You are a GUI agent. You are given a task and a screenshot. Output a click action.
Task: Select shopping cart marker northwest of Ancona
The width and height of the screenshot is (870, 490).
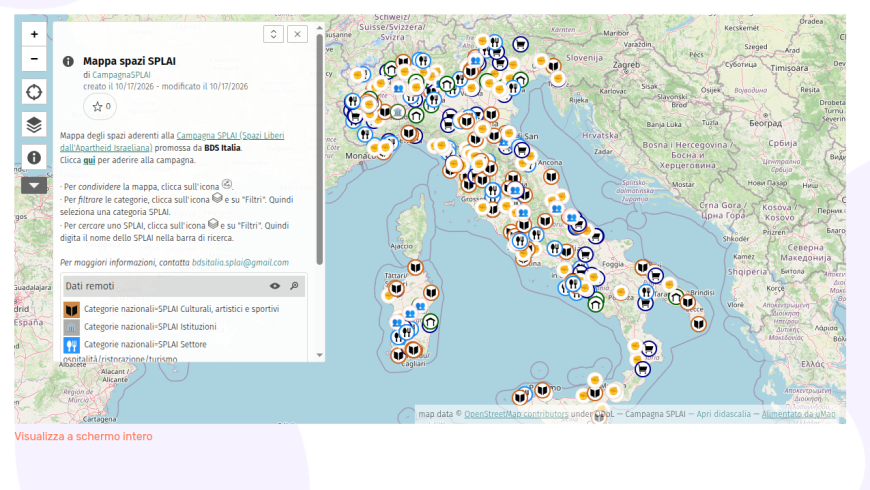[521, 150]
